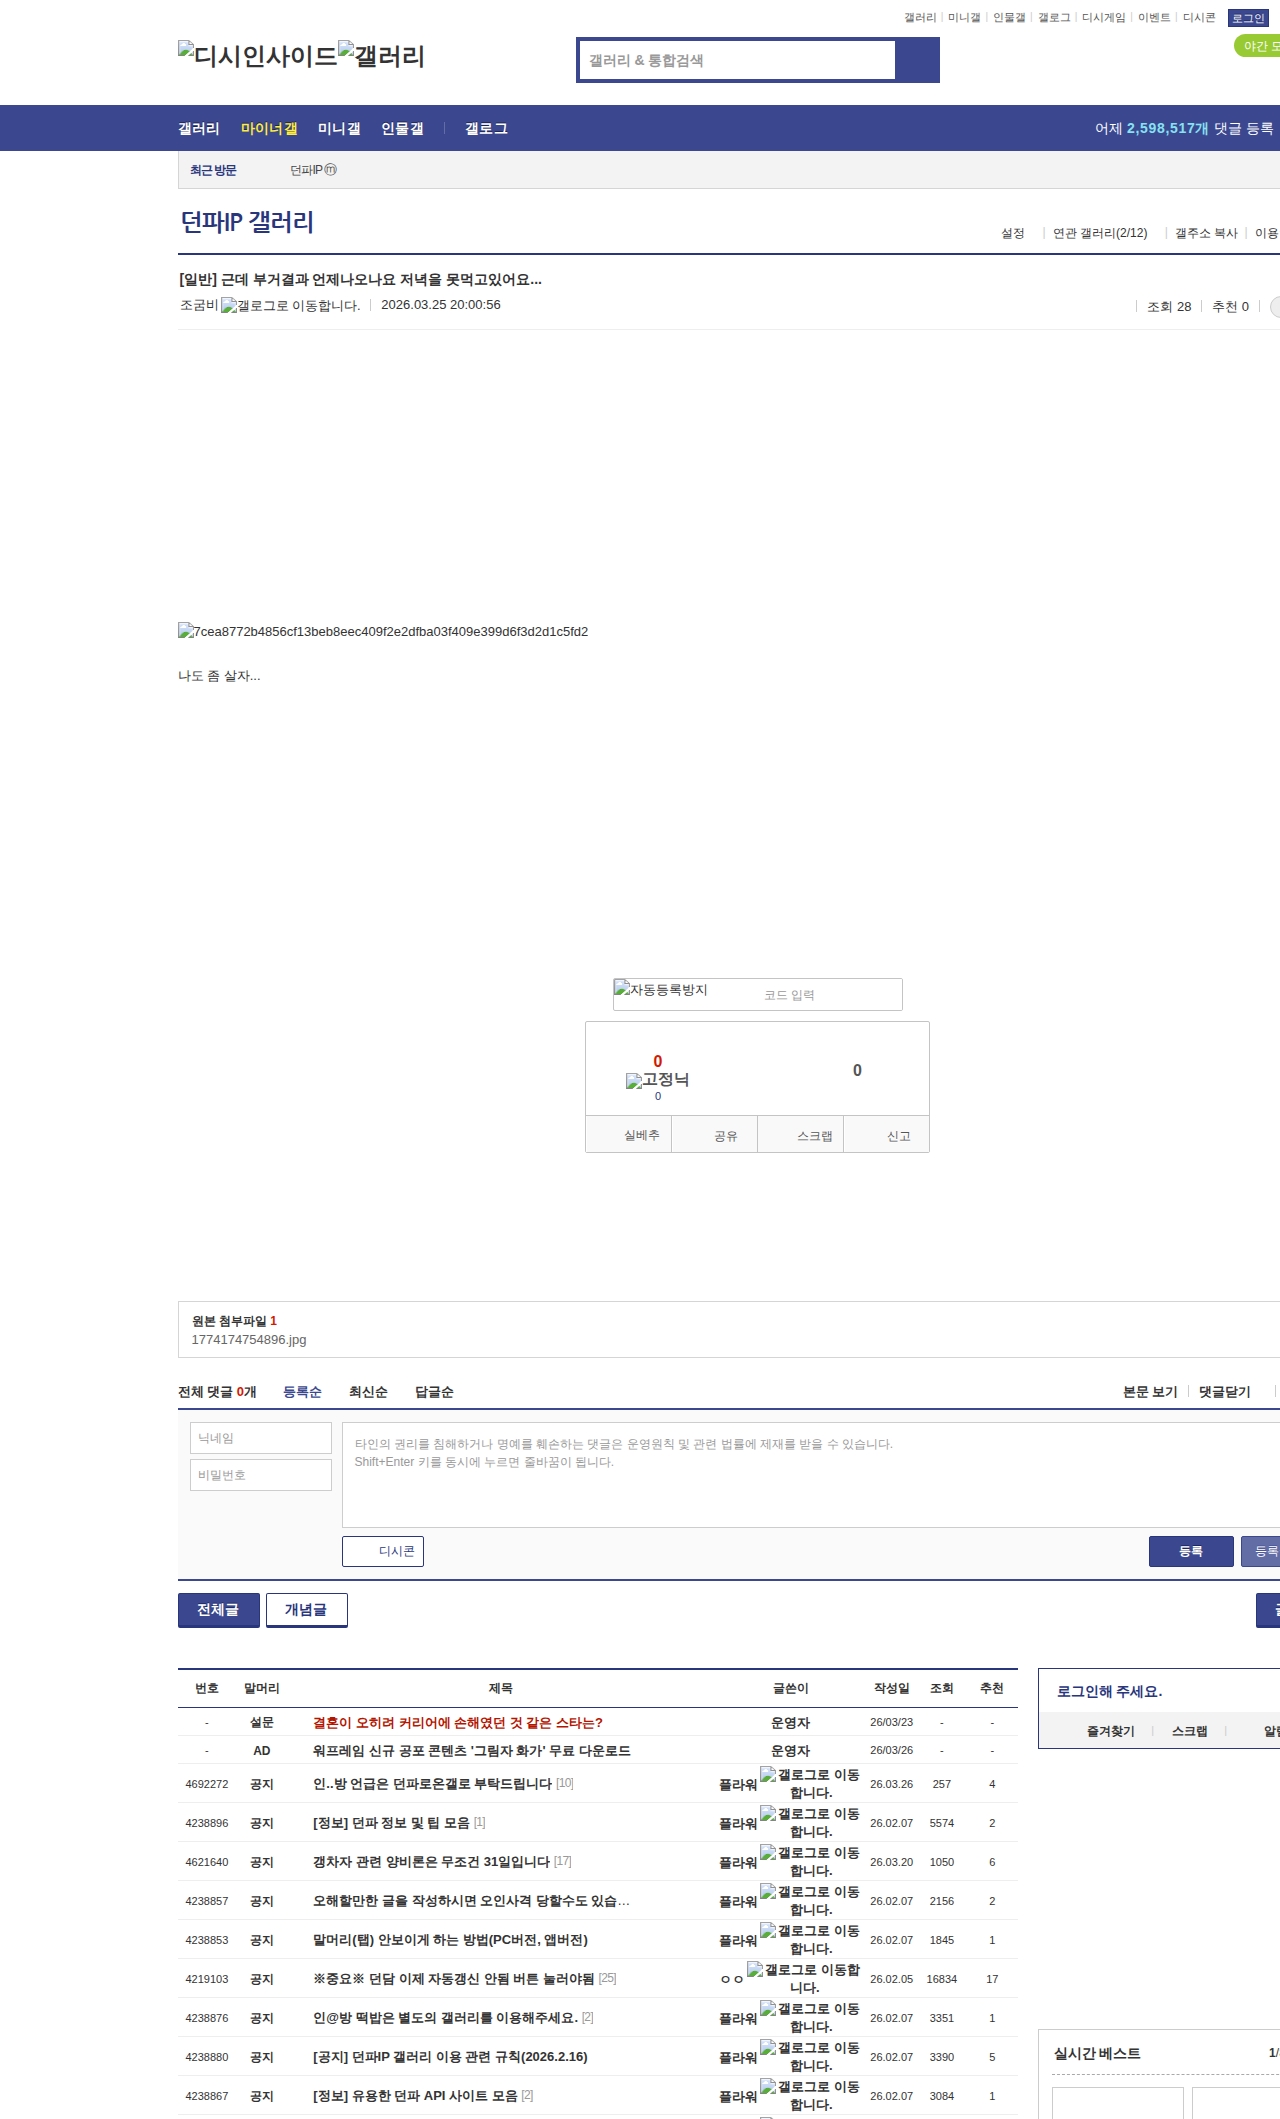Sort comments by 답글순
The width and height of the screenshot is (1280, 2119).
click(x=434, y=1392)
